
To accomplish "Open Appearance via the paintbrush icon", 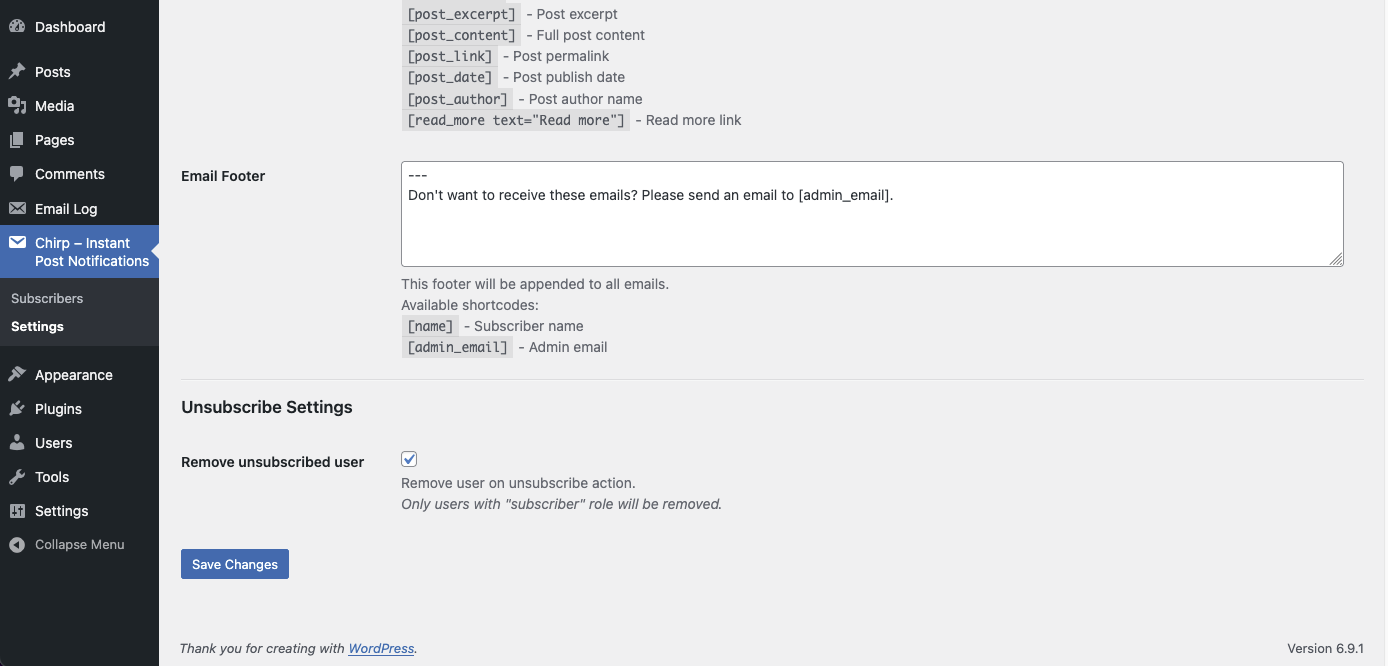I will (17, 374).
